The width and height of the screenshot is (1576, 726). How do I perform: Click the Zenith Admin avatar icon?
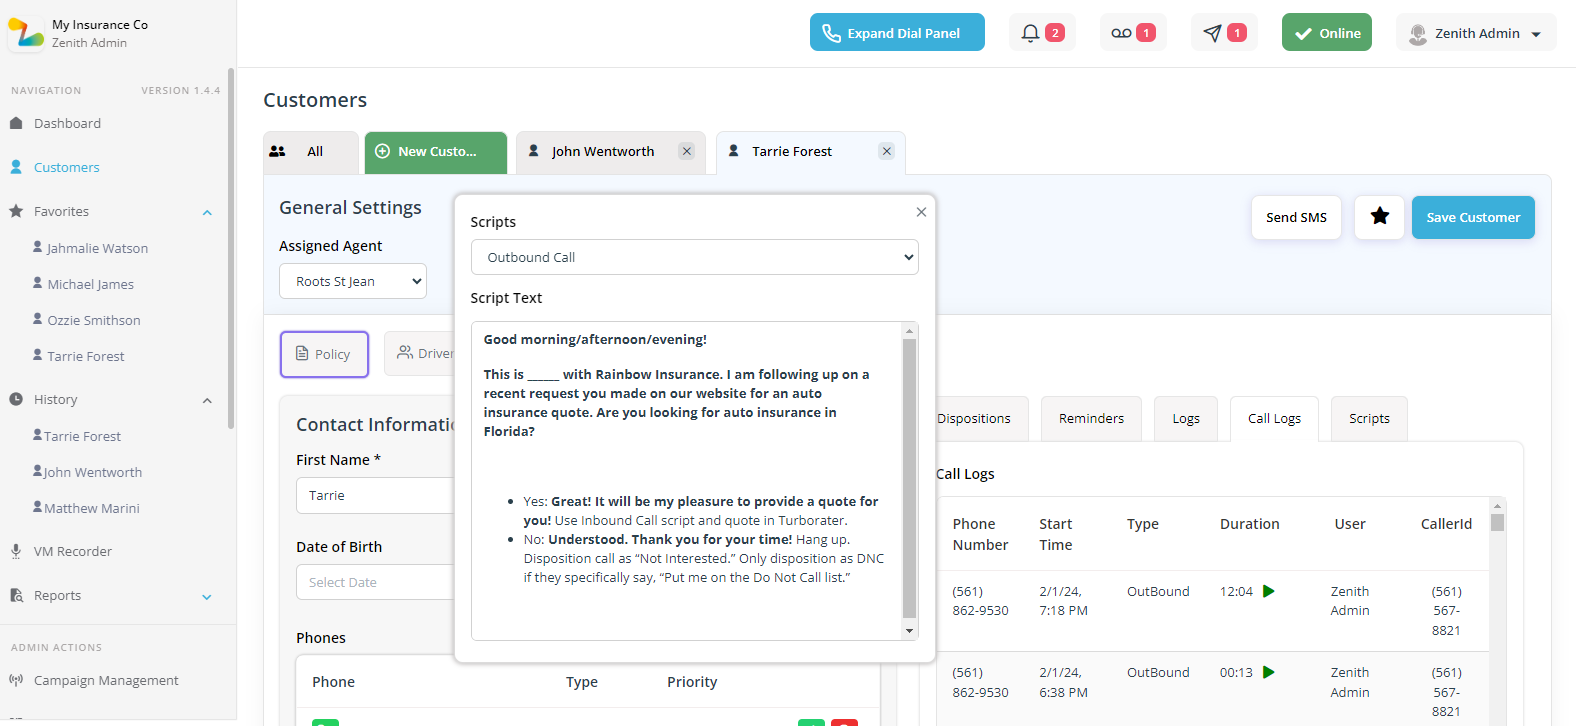click(1417, 34)
